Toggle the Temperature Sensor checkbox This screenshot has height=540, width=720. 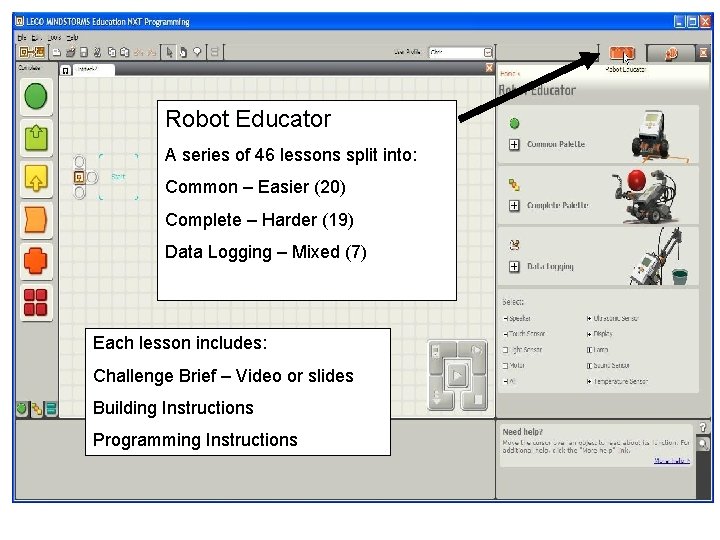click(589, 381)
